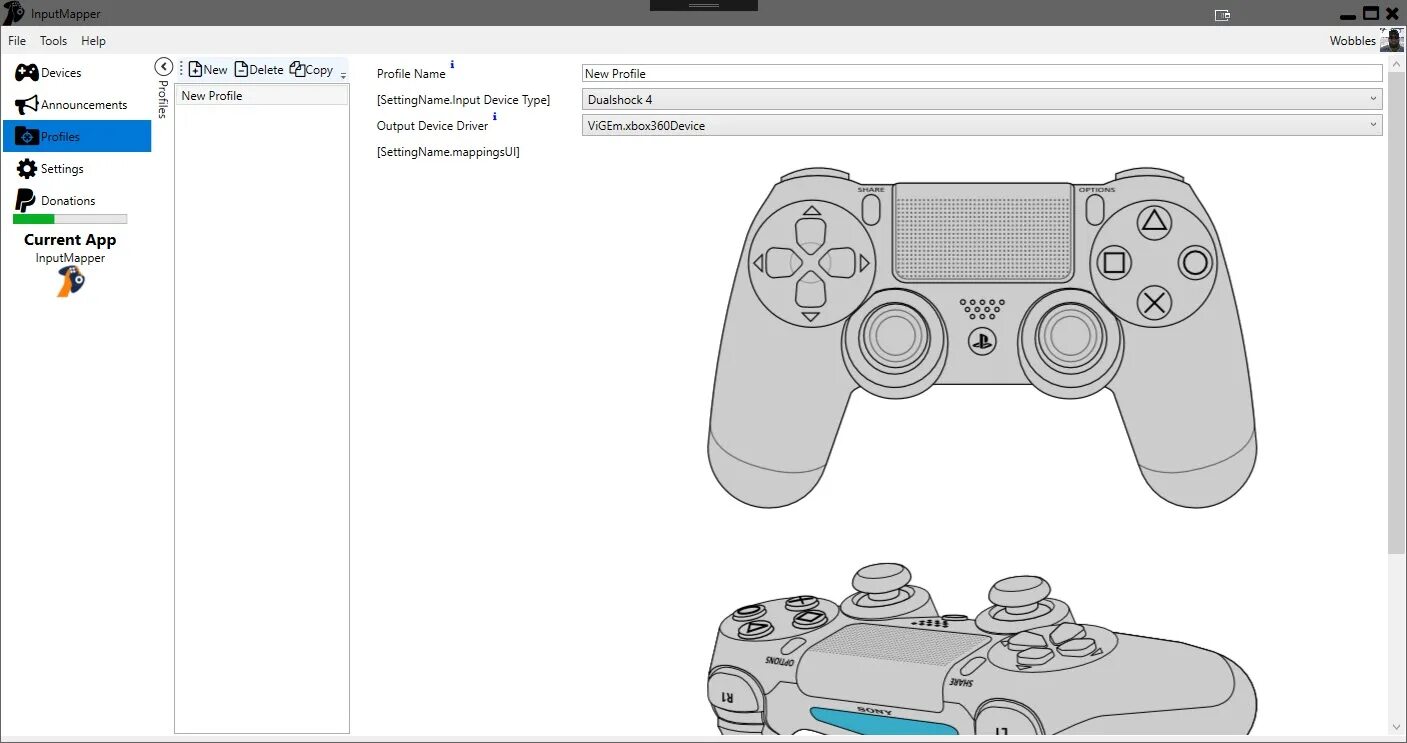Focus the Profile Name text field
1407x743 pixels.
[982, 73]
